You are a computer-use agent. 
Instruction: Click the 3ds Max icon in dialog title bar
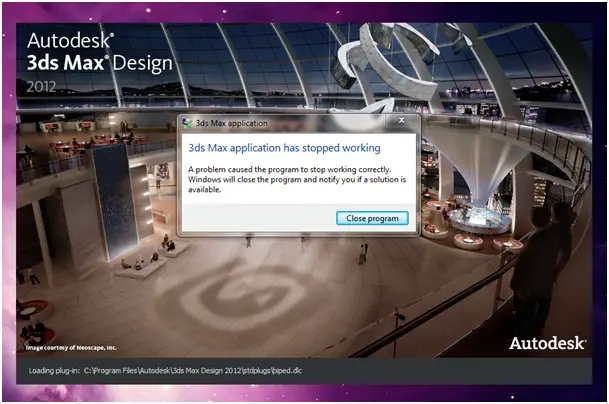(187, 123)
